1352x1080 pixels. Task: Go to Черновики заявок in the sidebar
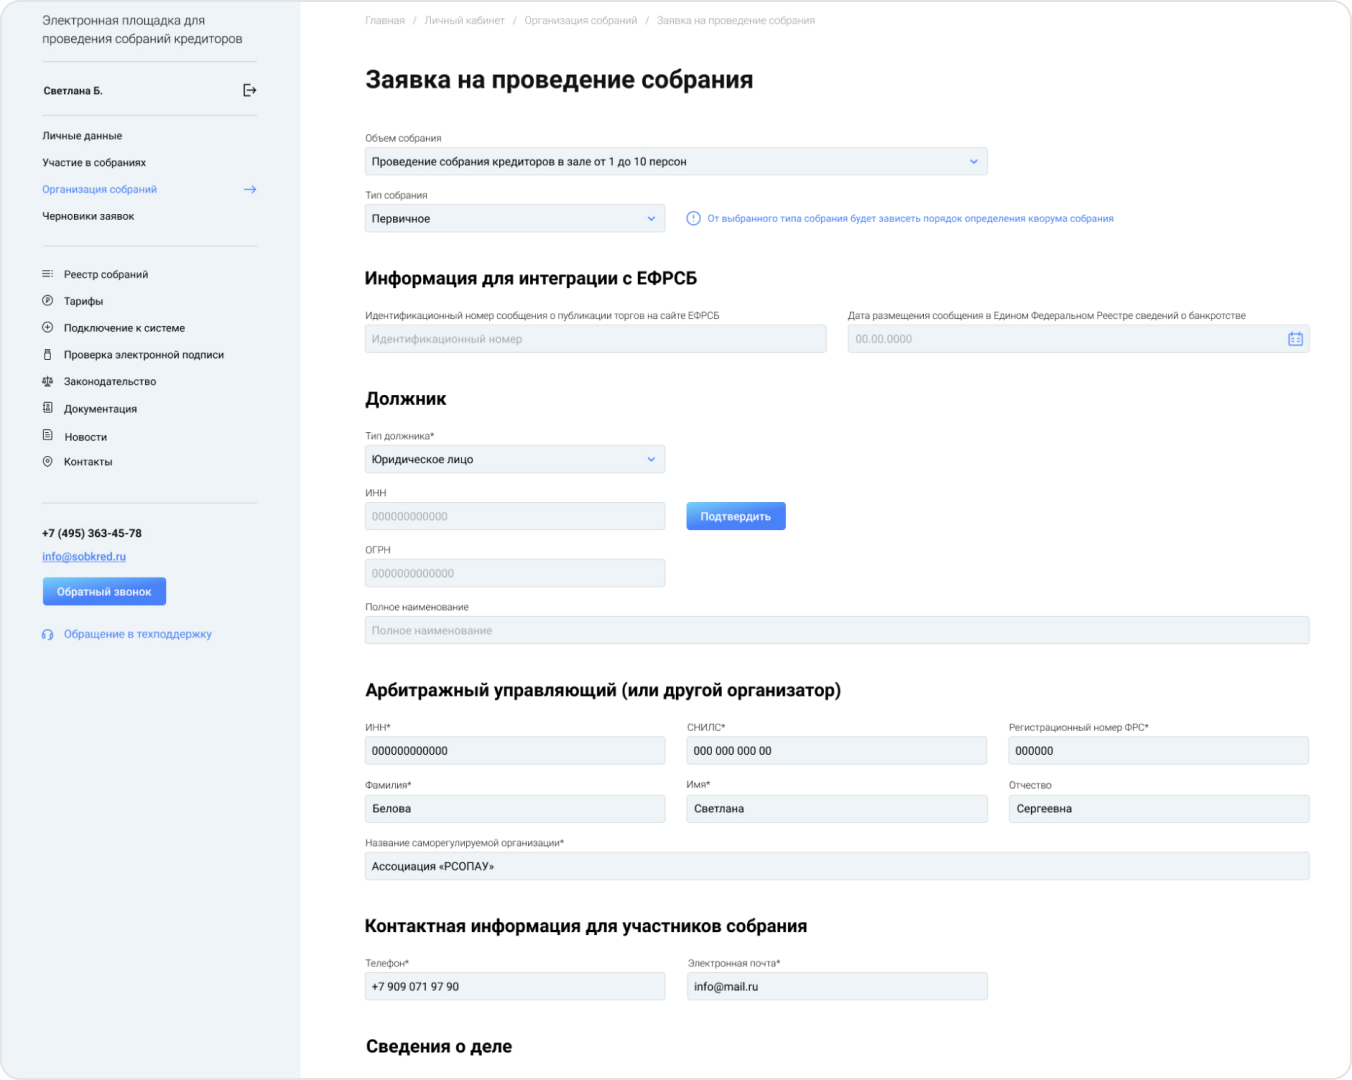tap(88, 216)
